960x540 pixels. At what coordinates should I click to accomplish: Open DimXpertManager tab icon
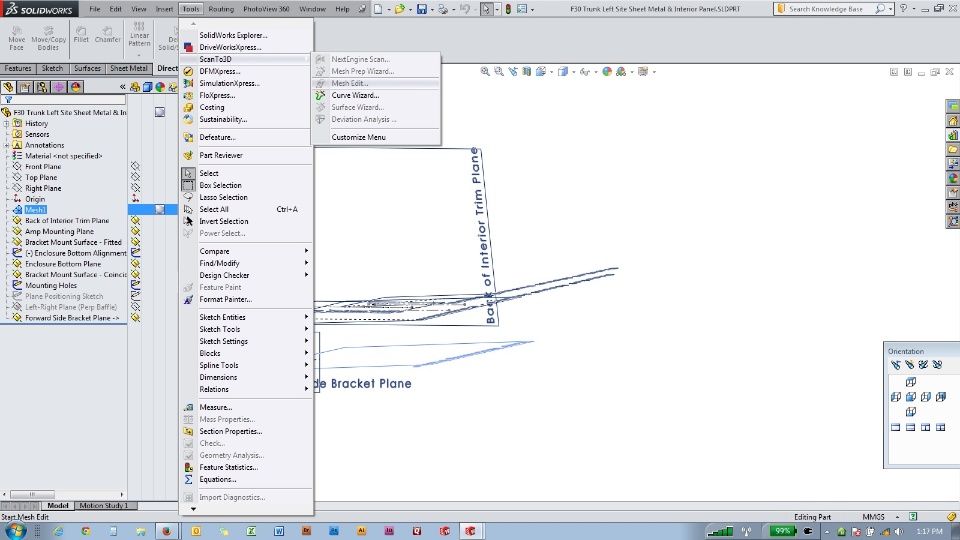click(x=59, y=87)
